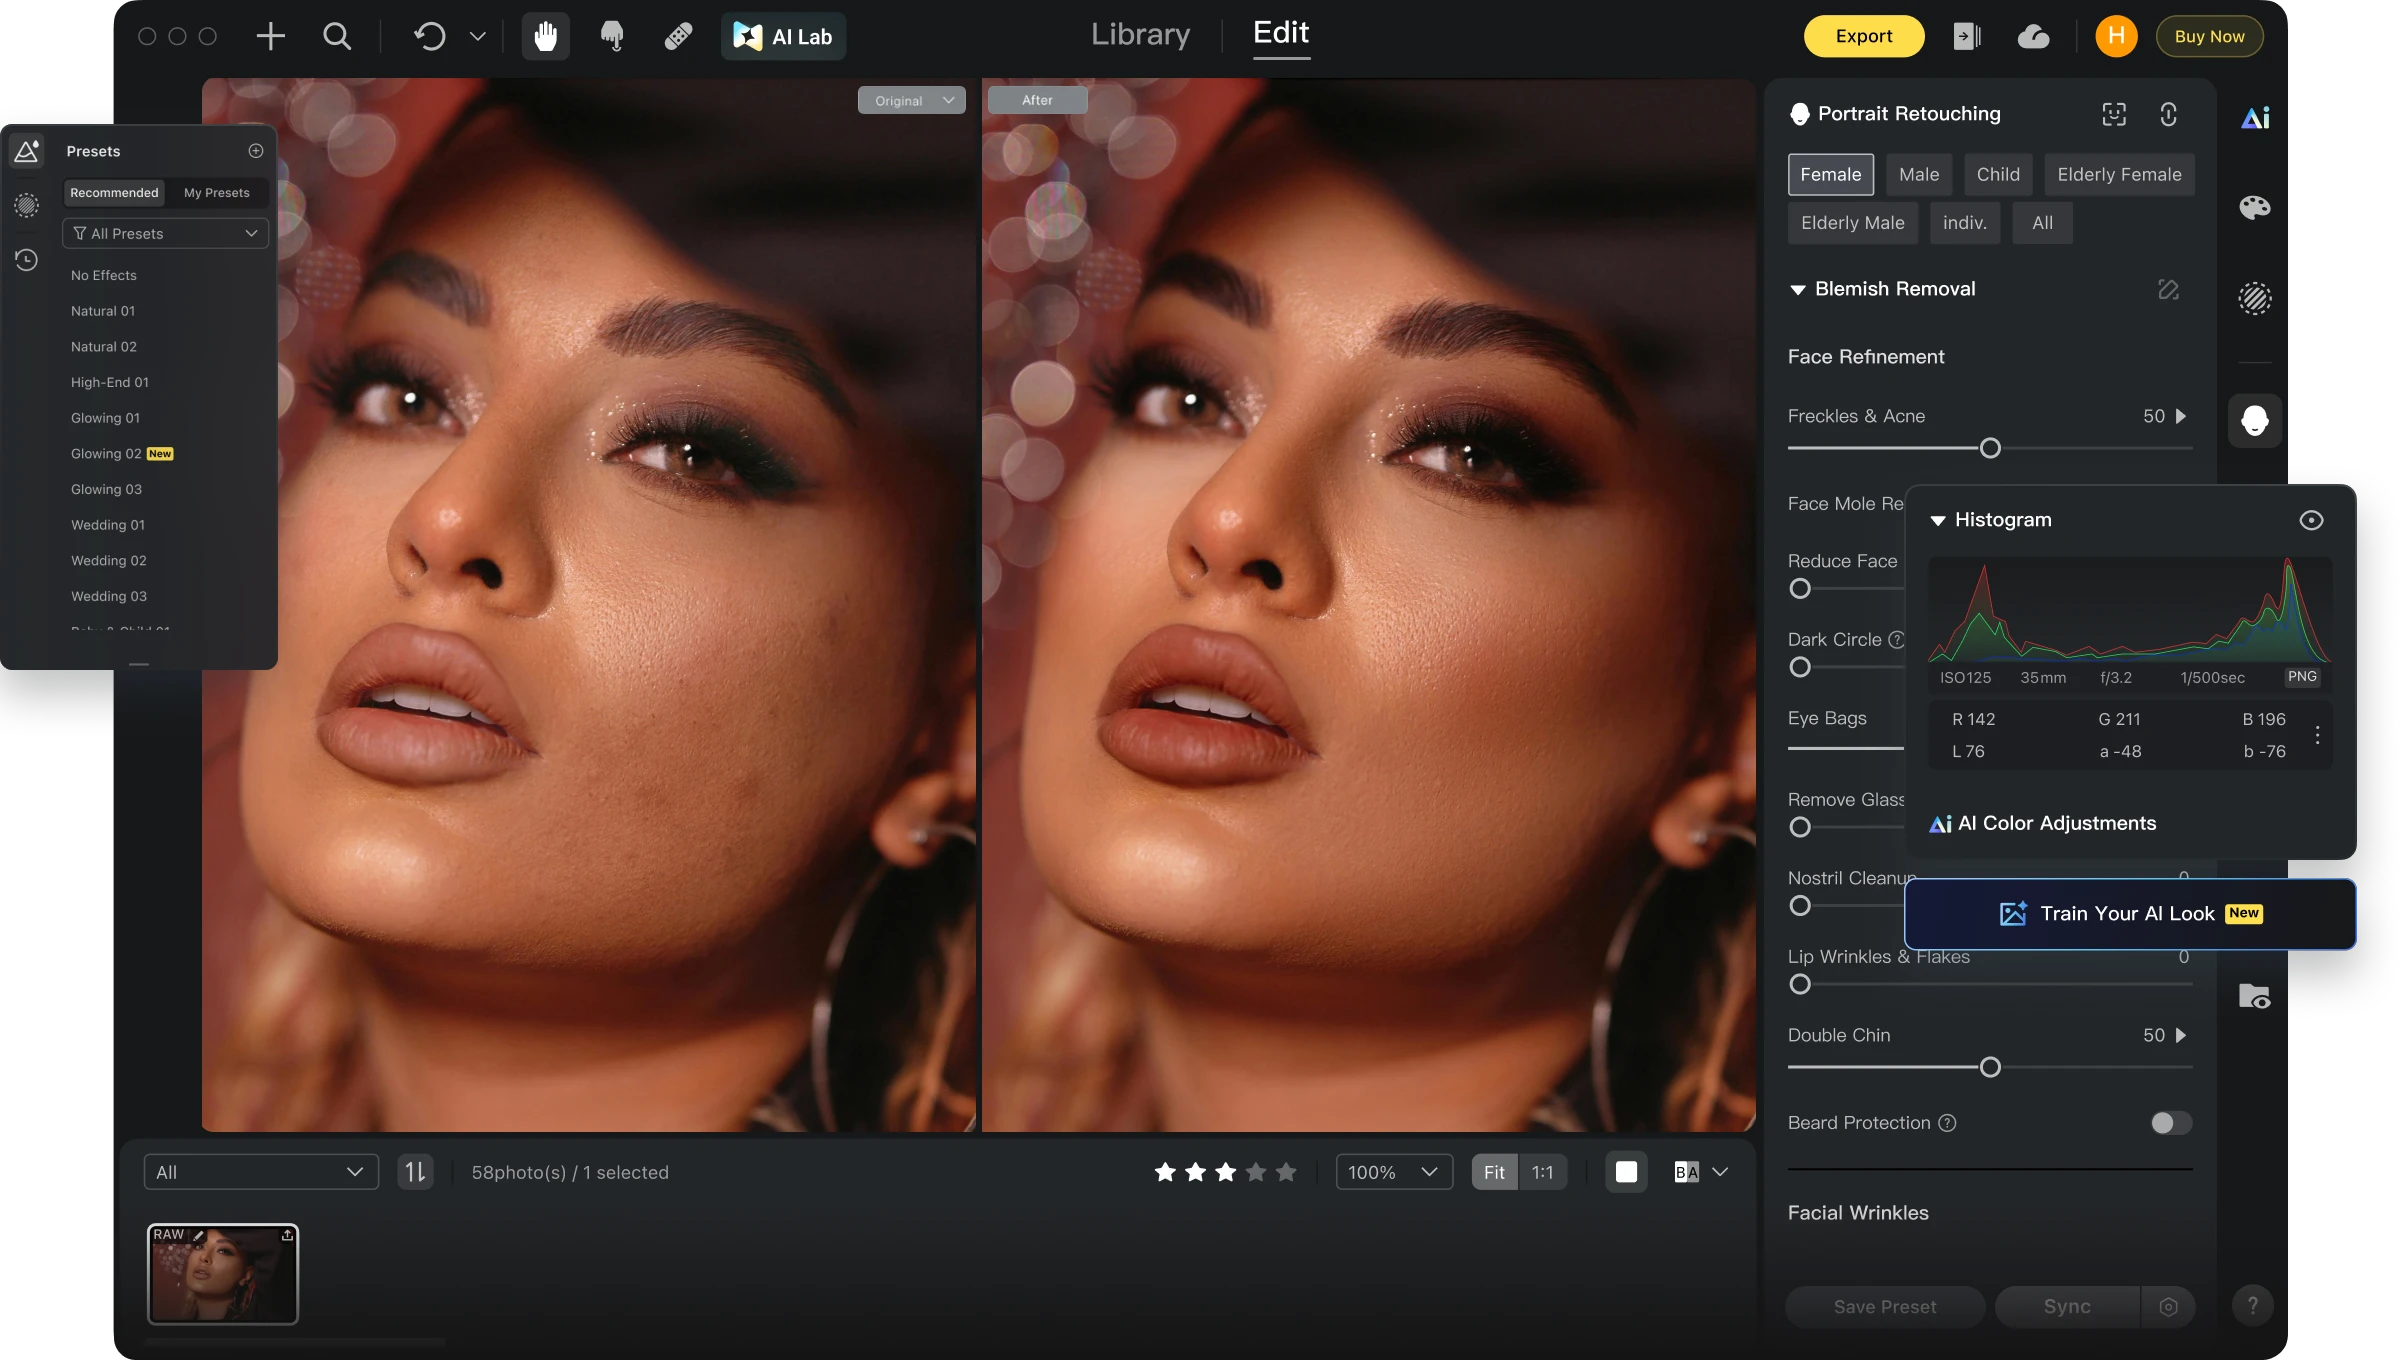This screenshot has width=2400, height=1360.
Task: Open the color palette panel on the right sidebar
Action: point(2255,207)
